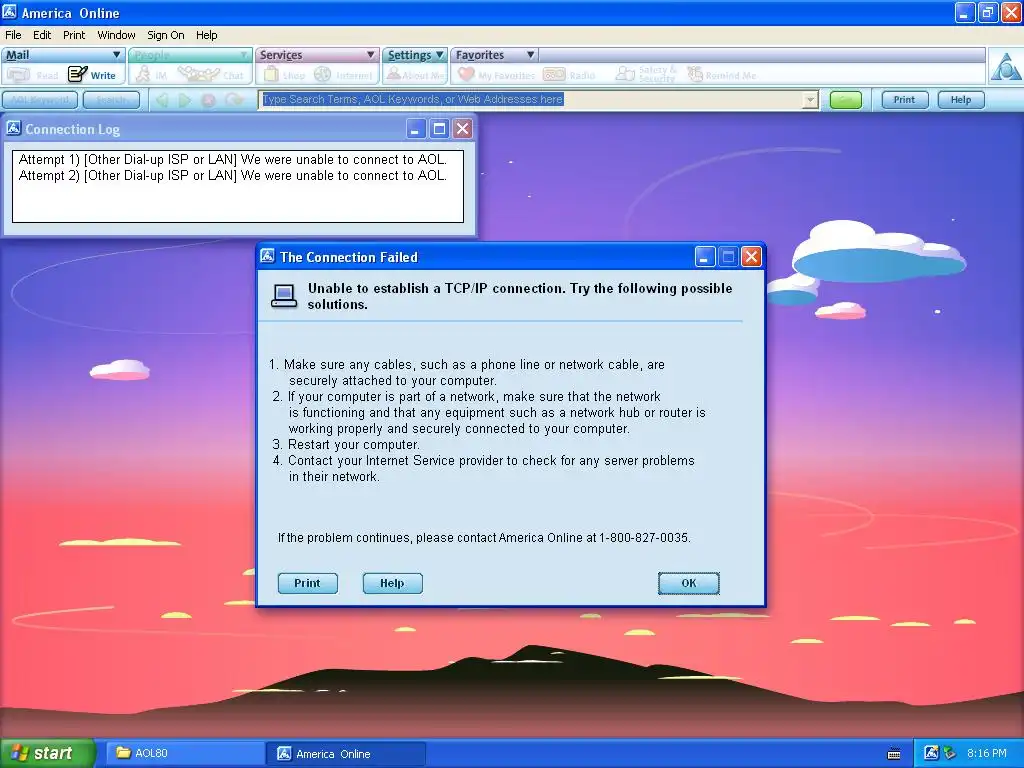
Task: Open the Sign On menu
Action: coord(165,35)
